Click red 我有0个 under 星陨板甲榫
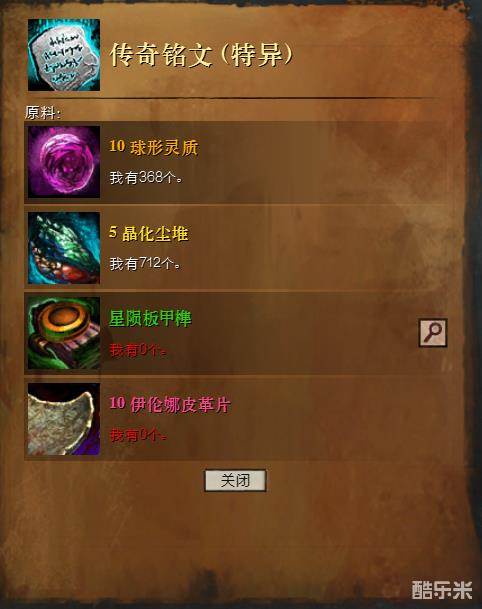Screen dimensions: 482x609 pyautogui.click(x=139, y=350)
